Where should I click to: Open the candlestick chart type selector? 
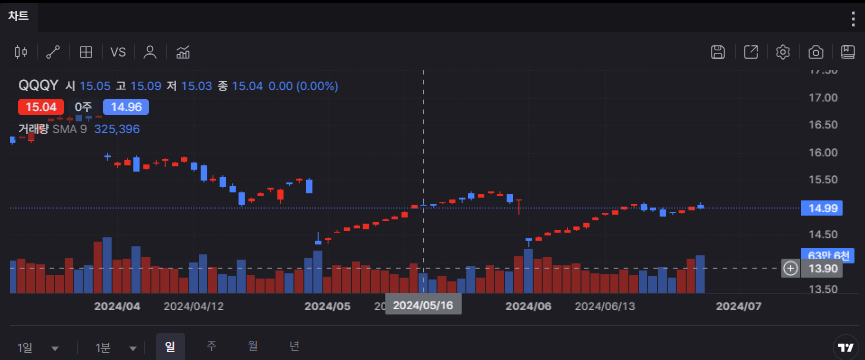pos(21,52)
